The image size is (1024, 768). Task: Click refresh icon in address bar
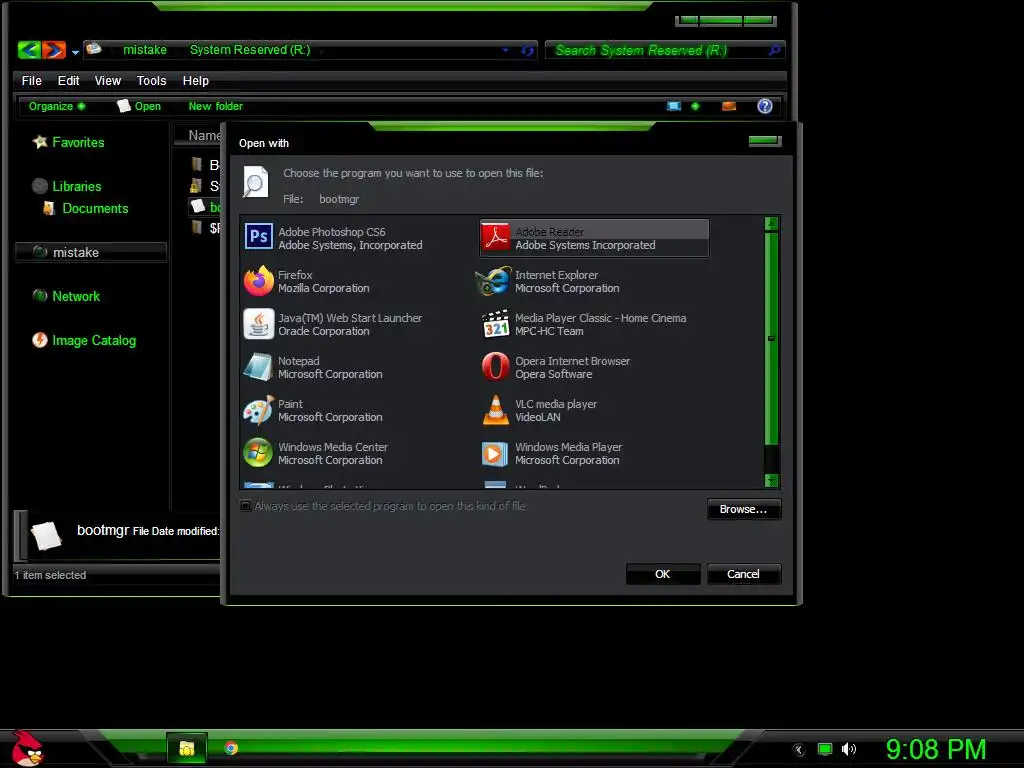[528, 50]
